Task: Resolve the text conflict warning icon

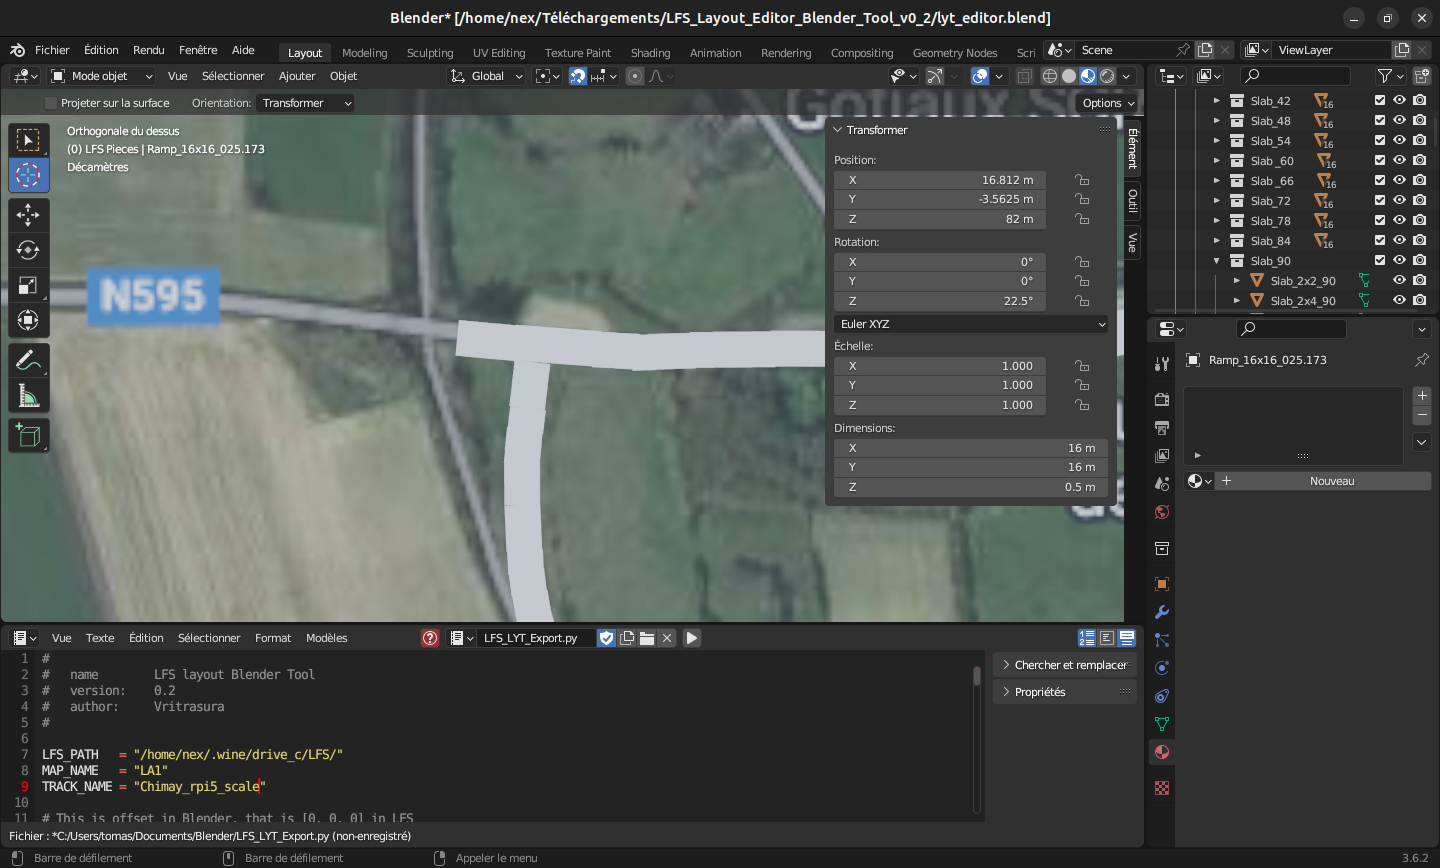Action: click(x=430, y=638)
